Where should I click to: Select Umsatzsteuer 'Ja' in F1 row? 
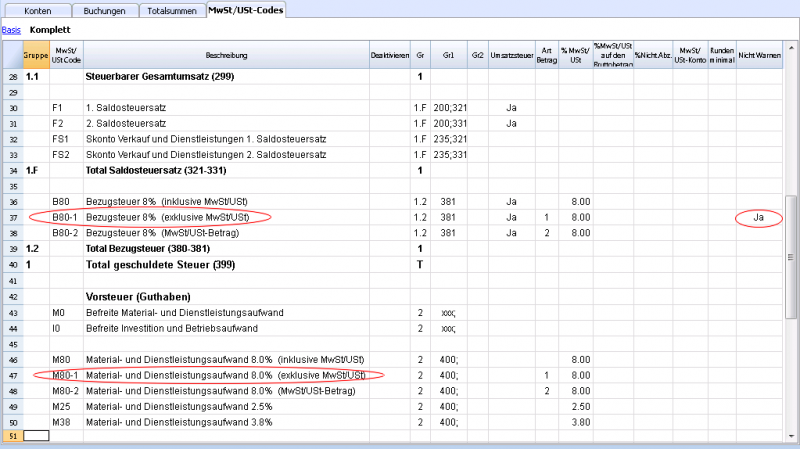pos(512,108)
